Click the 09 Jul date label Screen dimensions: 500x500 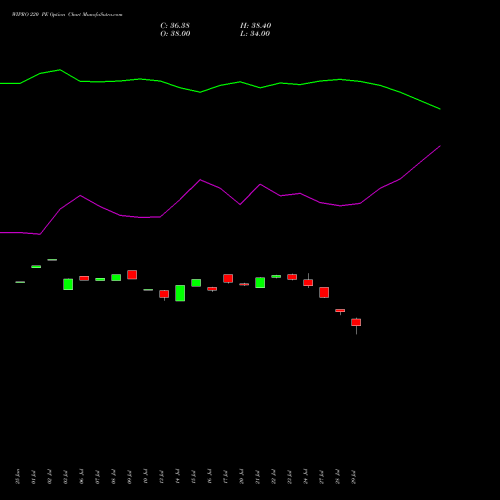click(x=129, y=477)
